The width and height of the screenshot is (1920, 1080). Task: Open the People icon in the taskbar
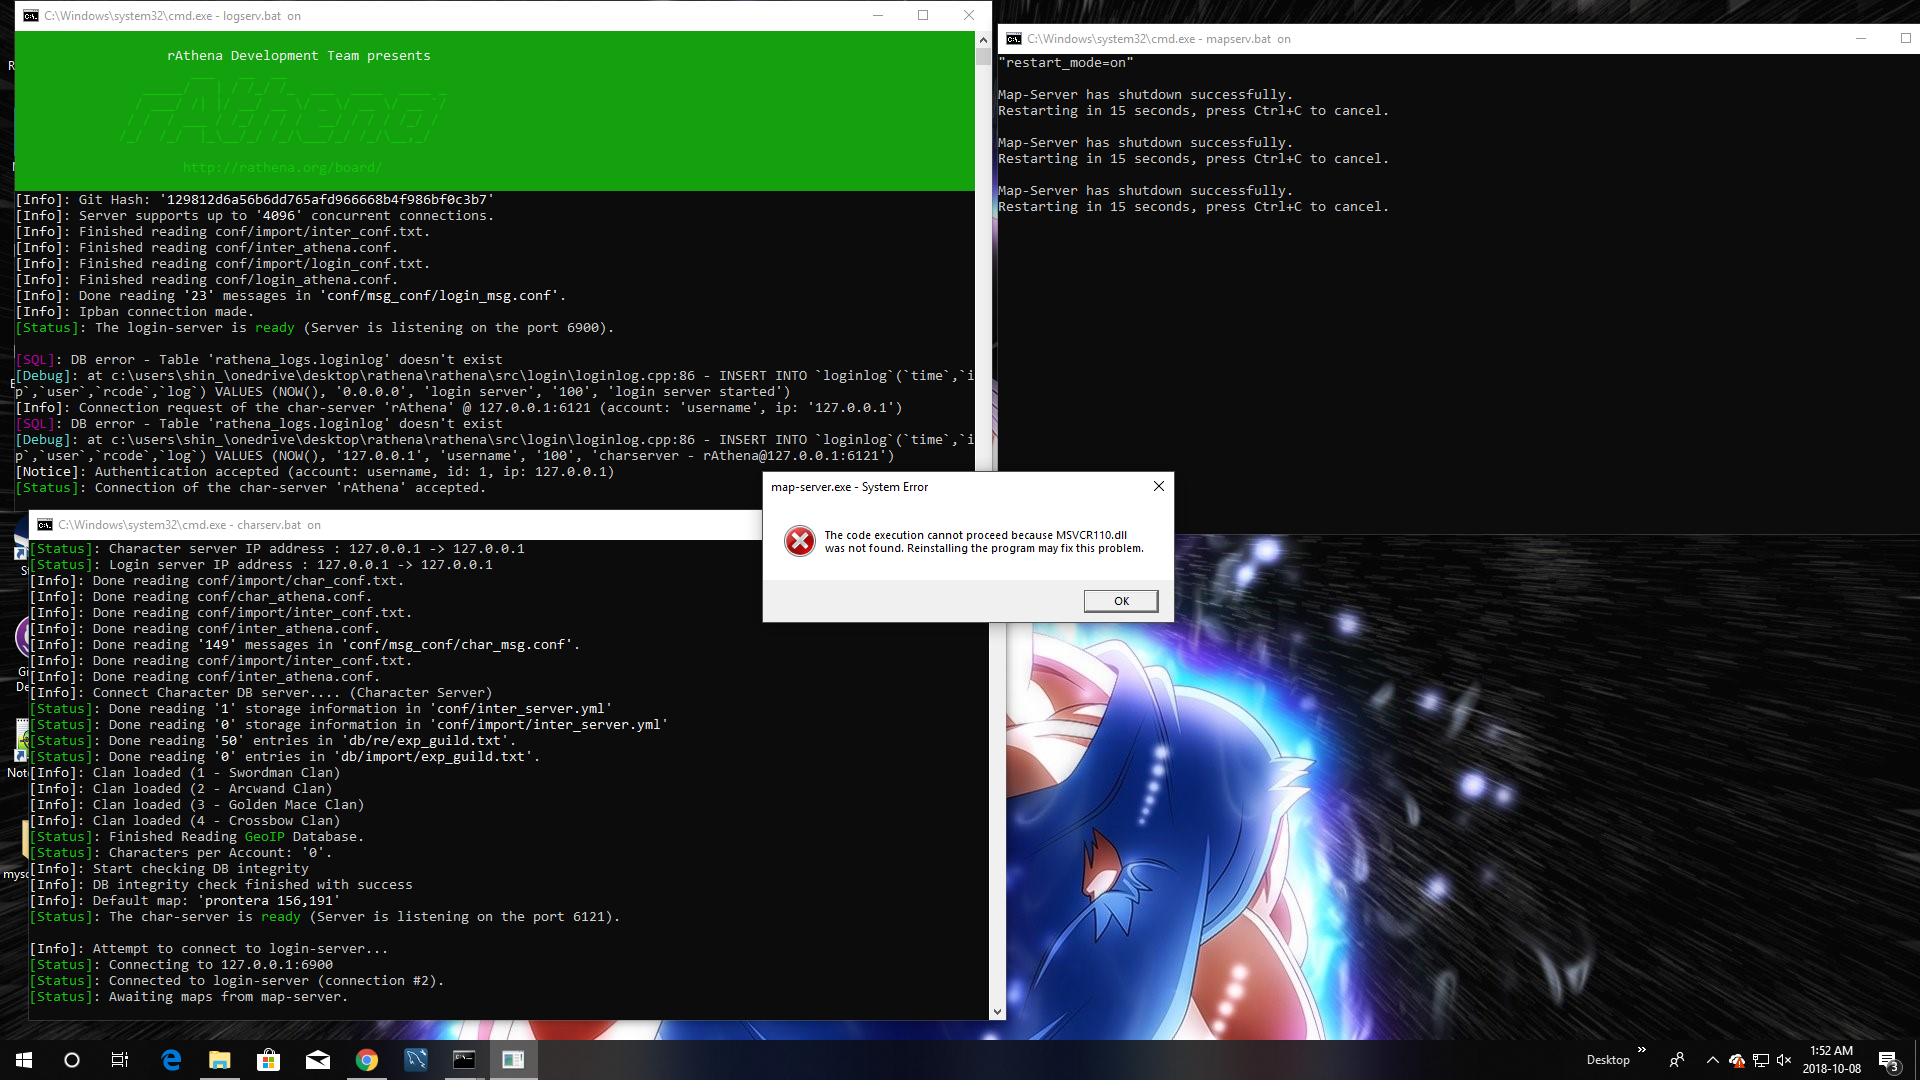tap(1677, 1060)
